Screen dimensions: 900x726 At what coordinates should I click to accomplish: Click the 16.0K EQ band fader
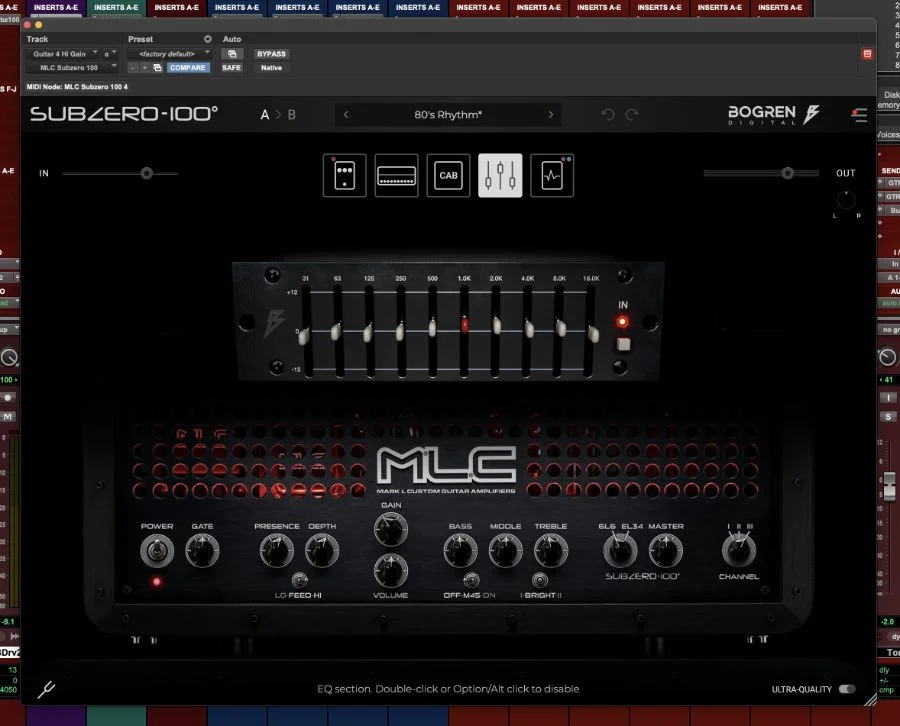(x=593, y=333)
